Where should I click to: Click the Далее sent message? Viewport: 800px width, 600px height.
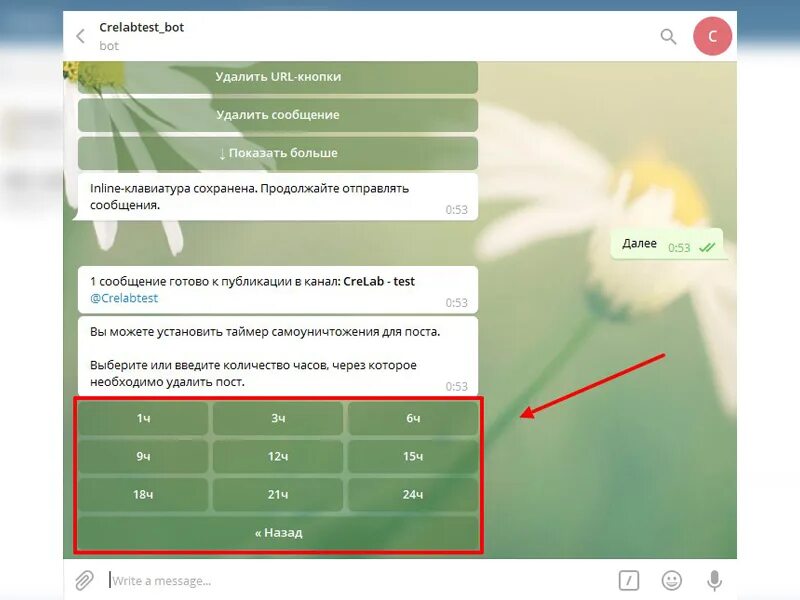[x=667, y=244]
